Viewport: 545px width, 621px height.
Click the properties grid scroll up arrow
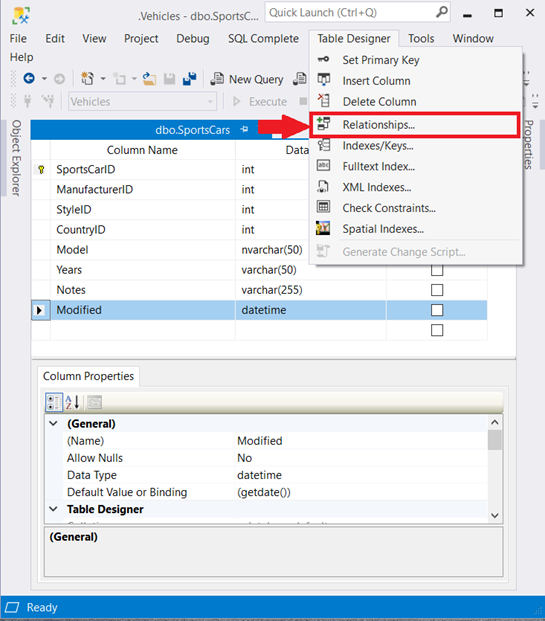point(494,422)
